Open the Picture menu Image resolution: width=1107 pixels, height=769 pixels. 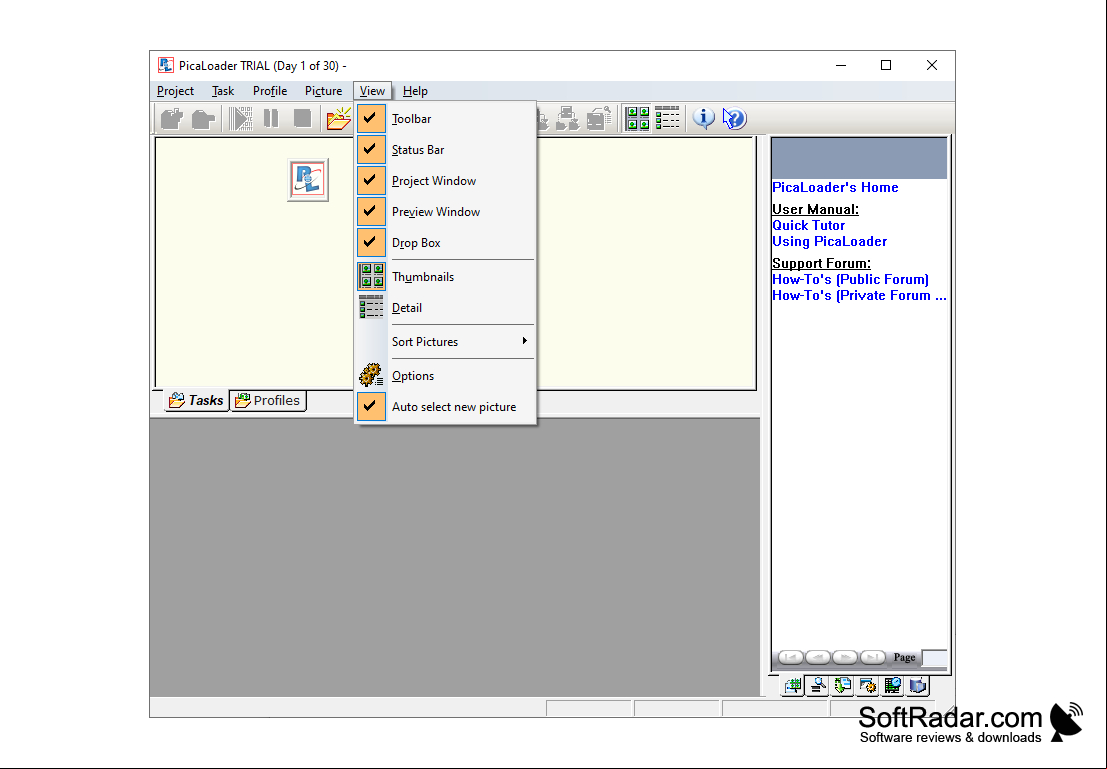pos(323,91)
